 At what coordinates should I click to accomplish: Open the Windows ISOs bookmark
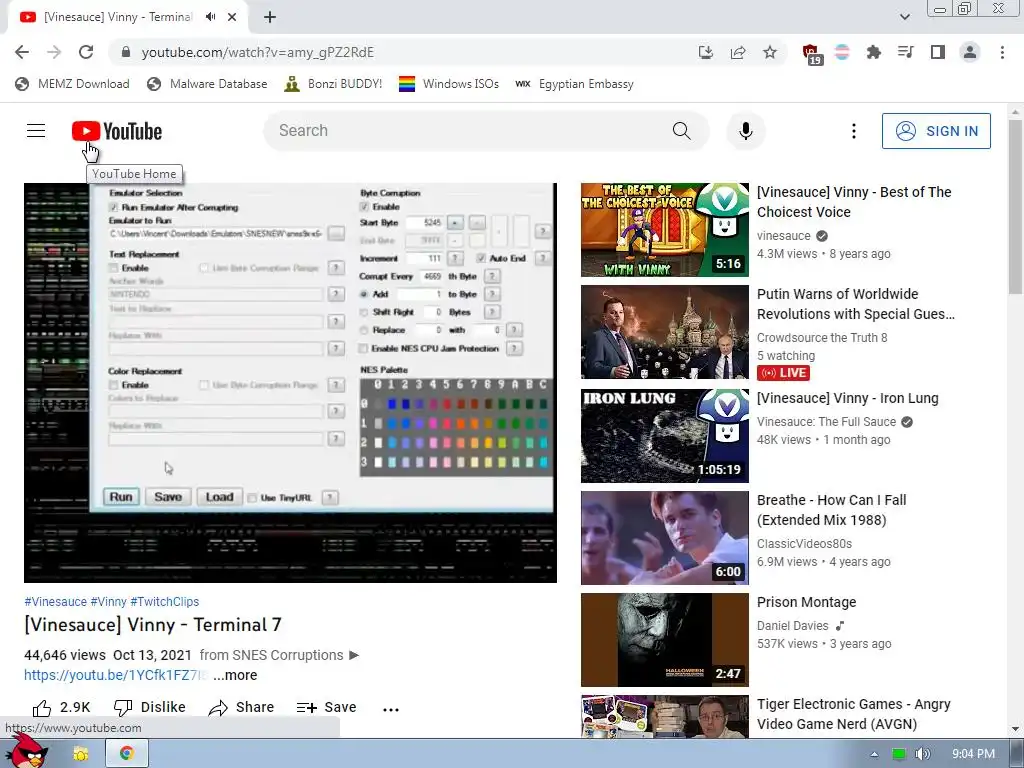coord(449,84)
